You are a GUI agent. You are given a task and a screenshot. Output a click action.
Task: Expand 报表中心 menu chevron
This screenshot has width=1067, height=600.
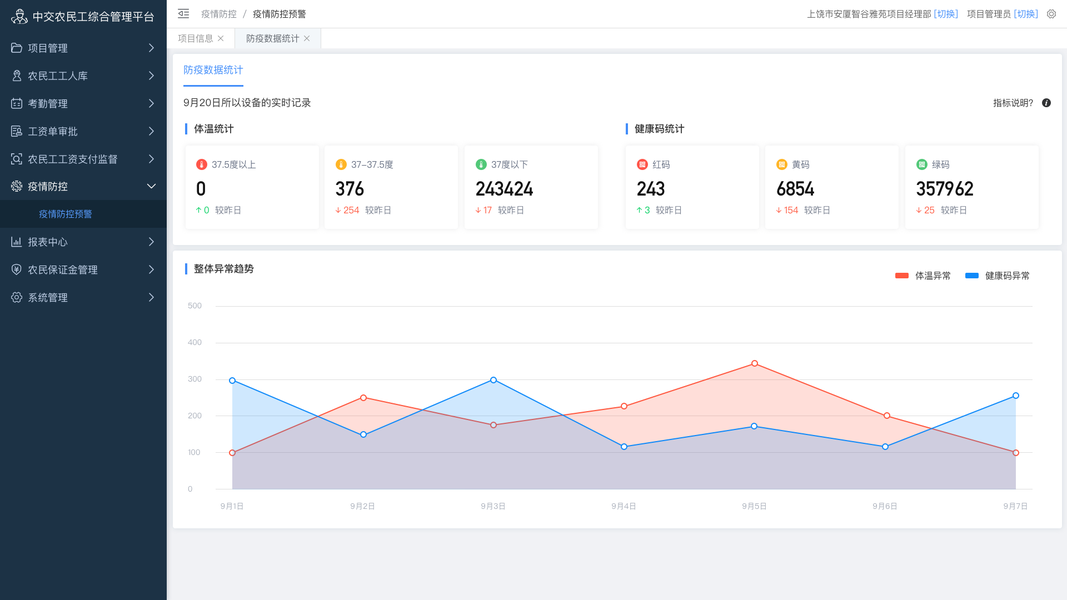coord(151,242)
